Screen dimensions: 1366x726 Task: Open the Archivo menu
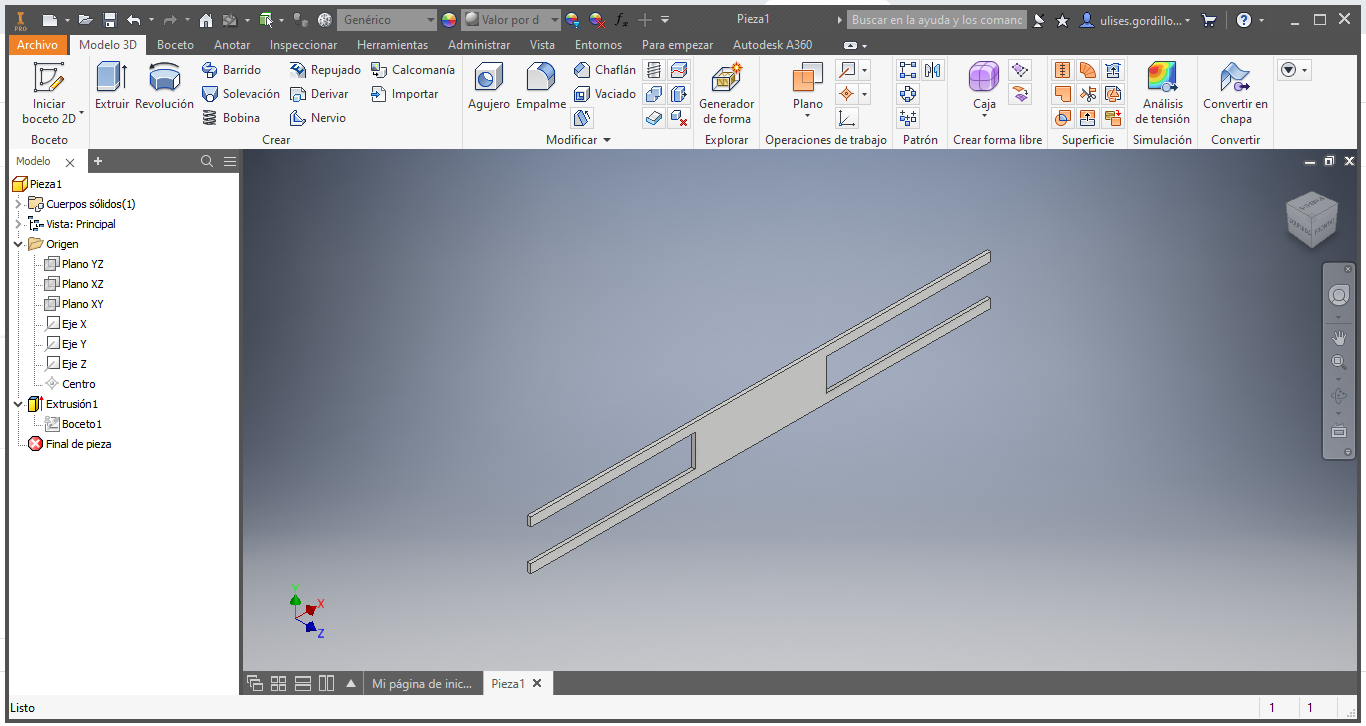[x=38, y=45]
